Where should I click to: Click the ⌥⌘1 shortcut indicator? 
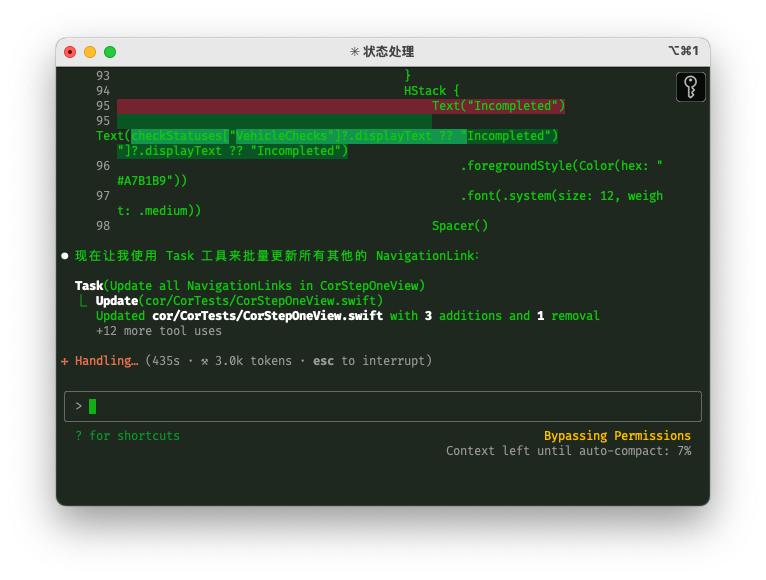point(683,51)
